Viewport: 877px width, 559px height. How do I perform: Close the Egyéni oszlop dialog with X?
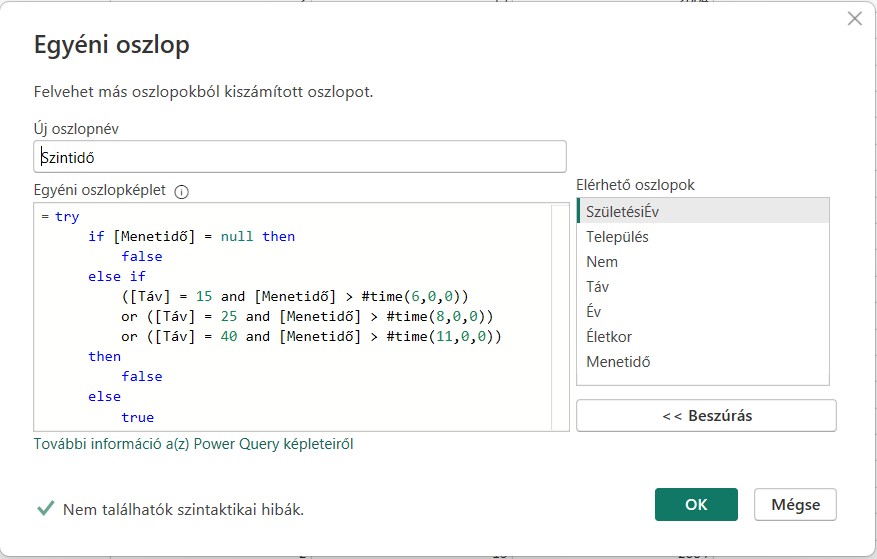click(x=855, y=18)
